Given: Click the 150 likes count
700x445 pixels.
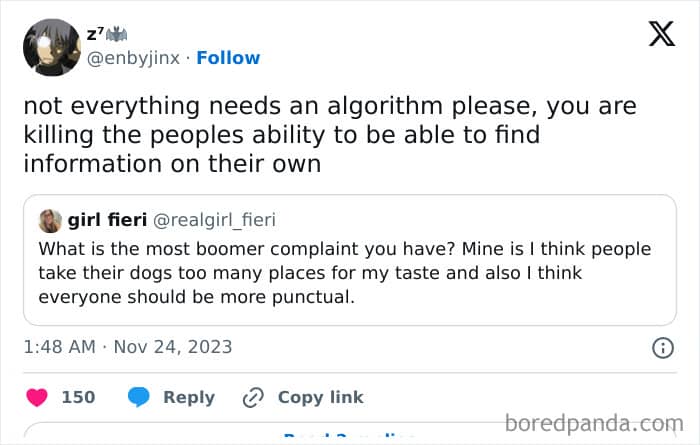Looking at the screenshot, I should [78, 397].
